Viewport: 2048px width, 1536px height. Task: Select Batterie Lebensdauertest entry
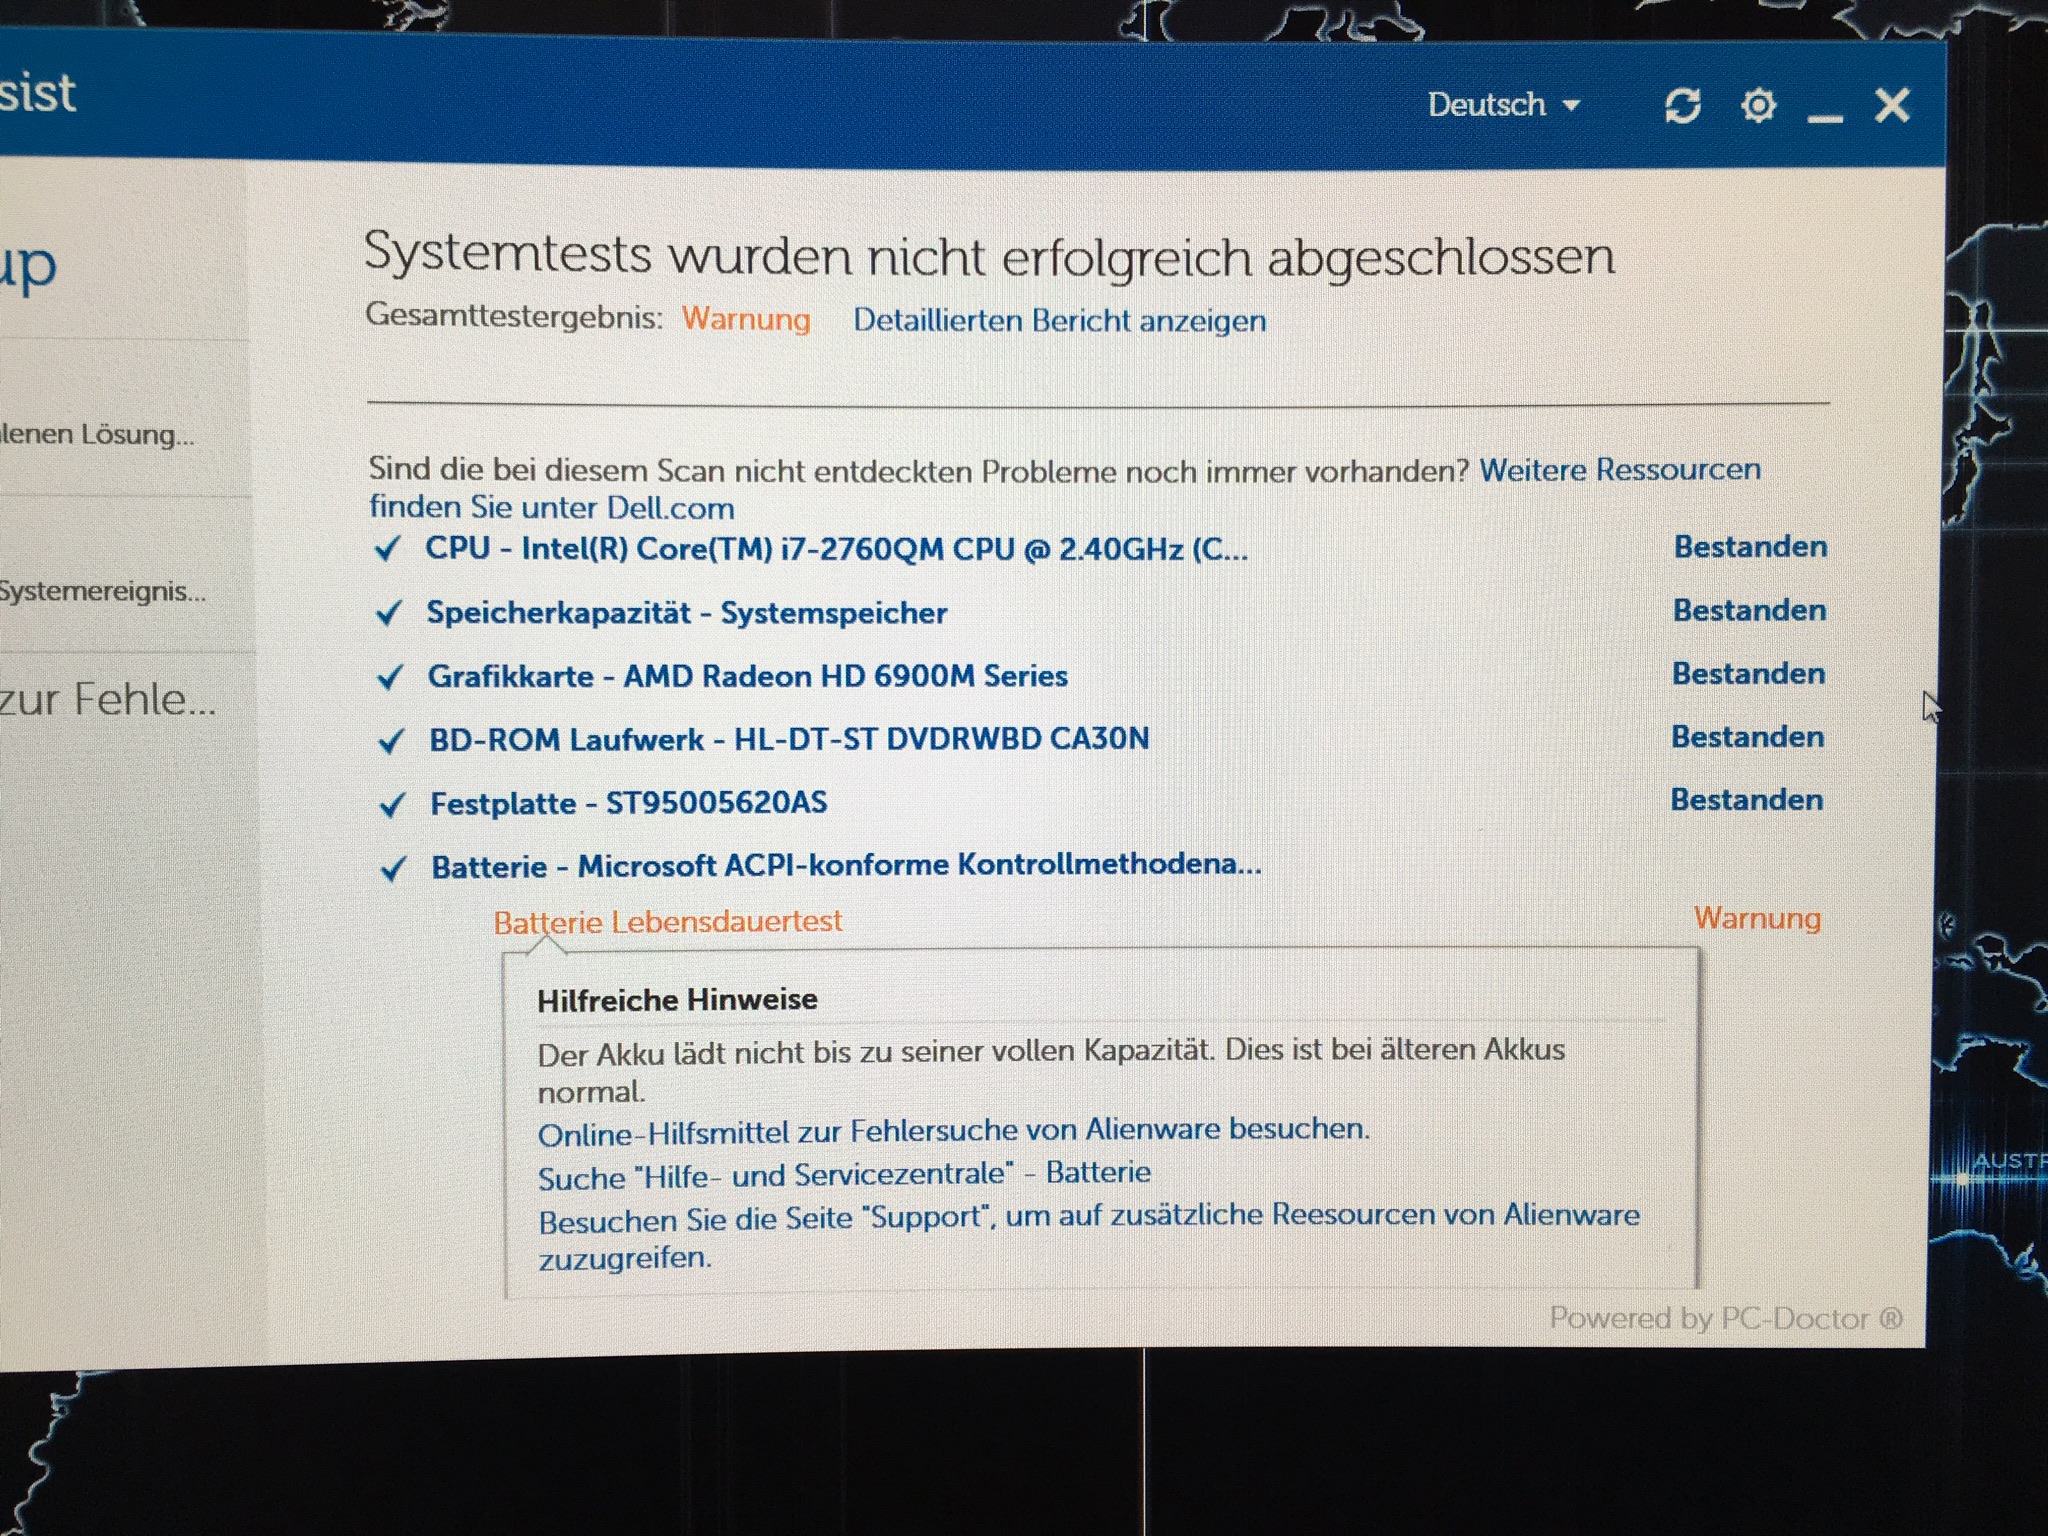pos(668,921)
